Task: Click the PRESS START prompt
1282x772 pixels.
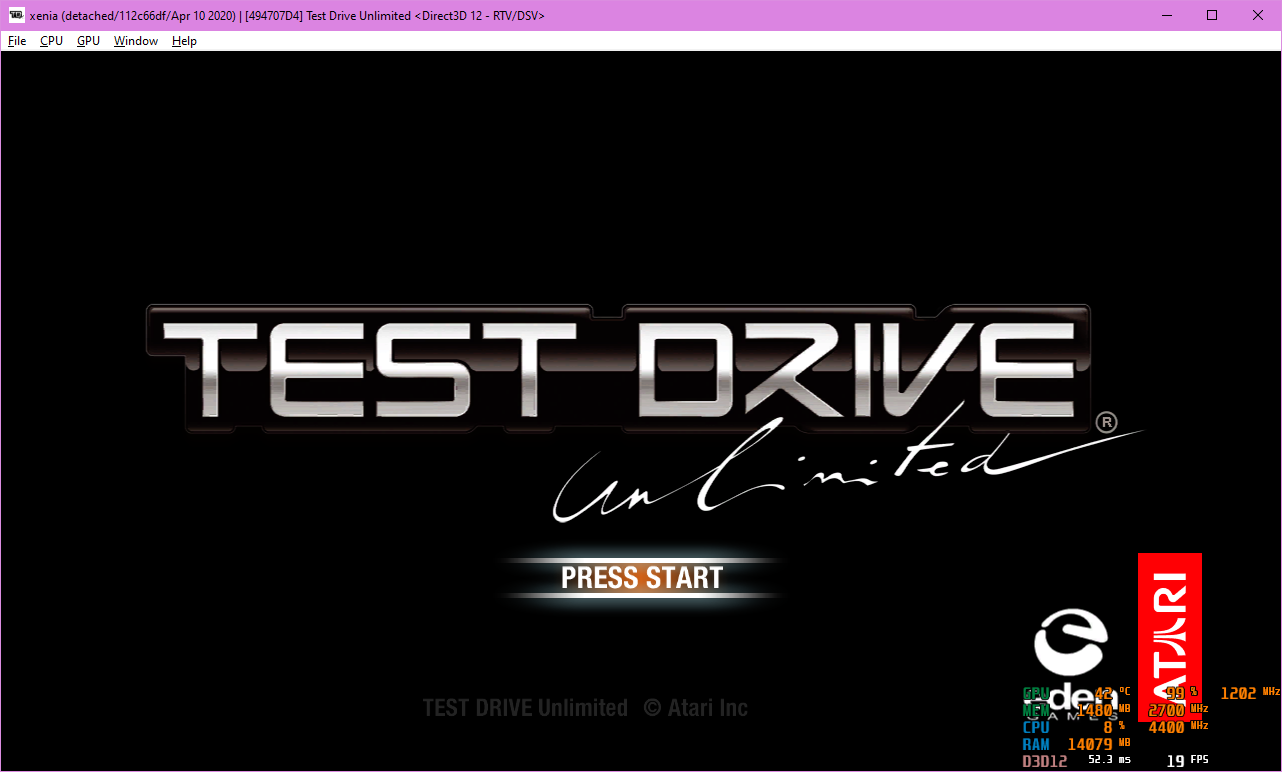Action: pyautogui.click(x=642, y=578)
